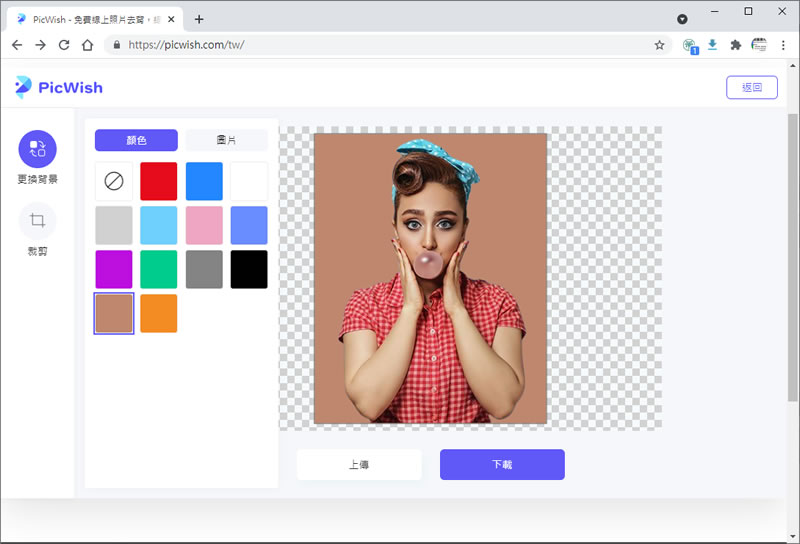800x544 pixels.
Task: Click the green extension icon with badge
Action: pyautogui.click(x=690, y=46)
